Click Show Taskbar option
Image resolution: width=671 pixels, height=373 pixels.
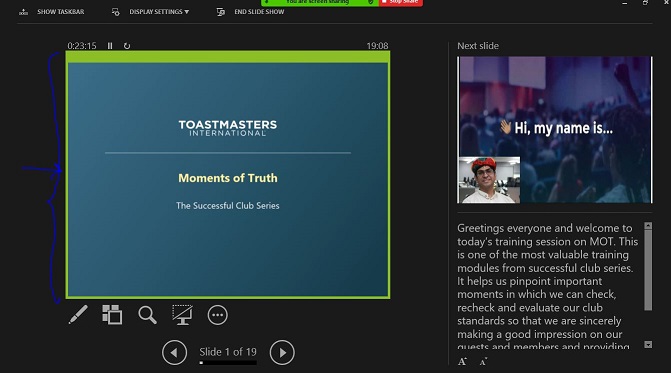60,12
